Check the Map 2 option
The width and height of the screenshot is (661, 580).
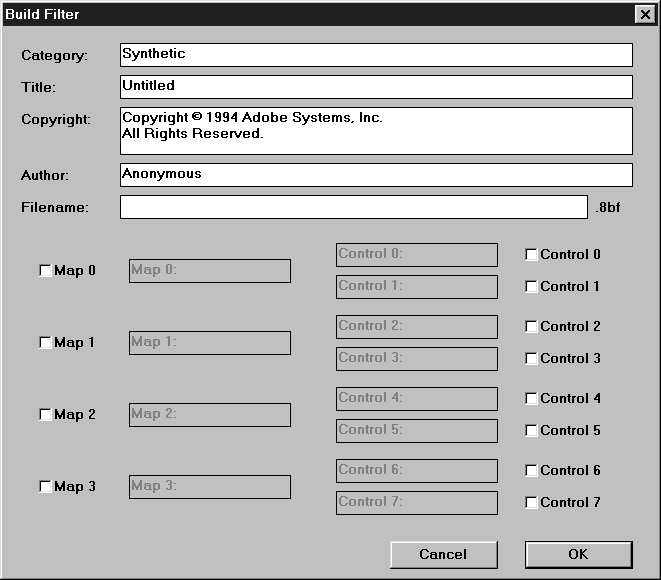(45, 415)
